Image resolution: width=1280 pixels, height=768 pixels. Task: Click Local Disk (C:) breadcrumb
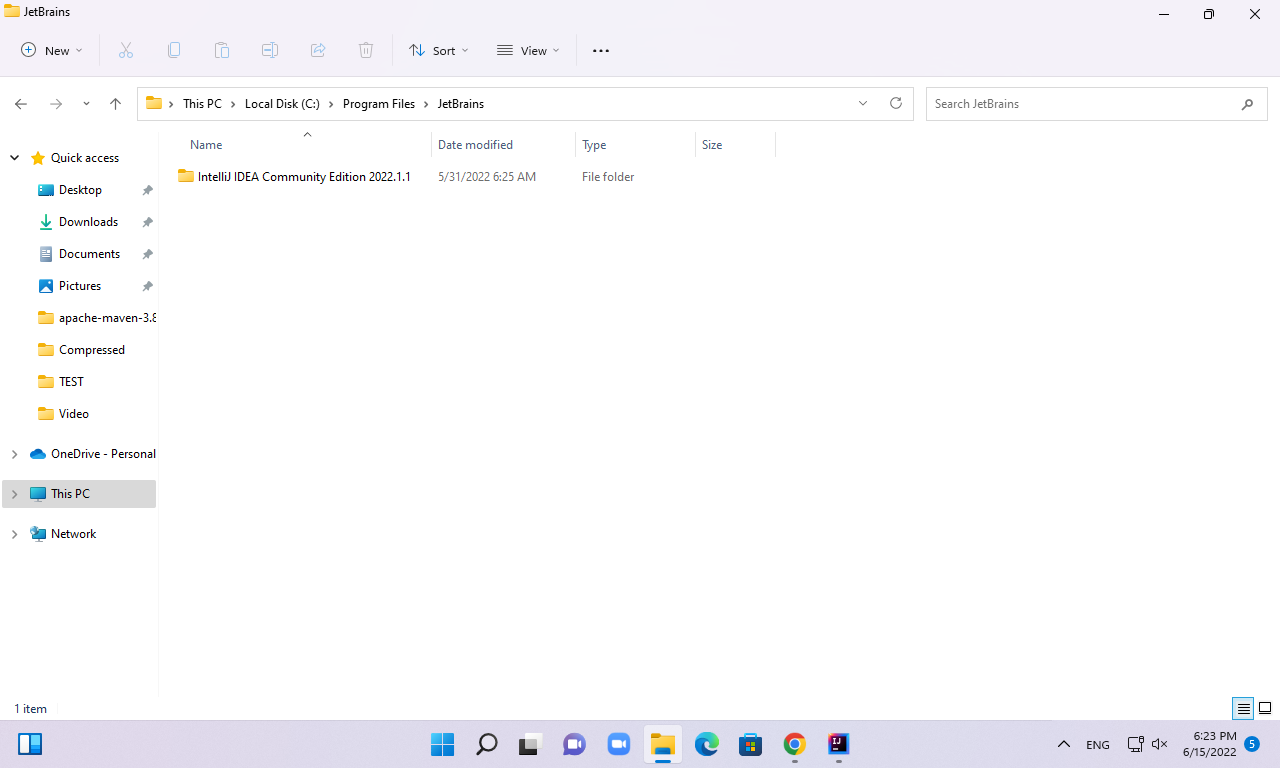tap(282, 104)
